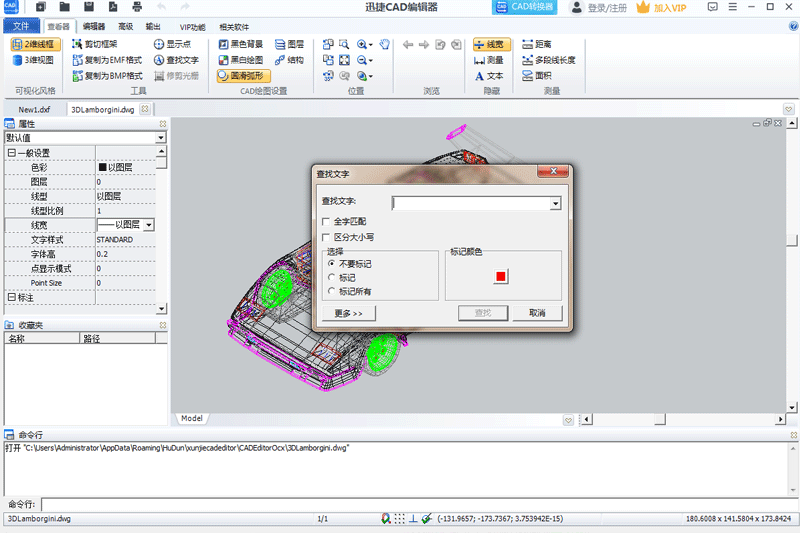800x533 pixels.
Task: Select the pan hand tool
Action: pos(385,44)
